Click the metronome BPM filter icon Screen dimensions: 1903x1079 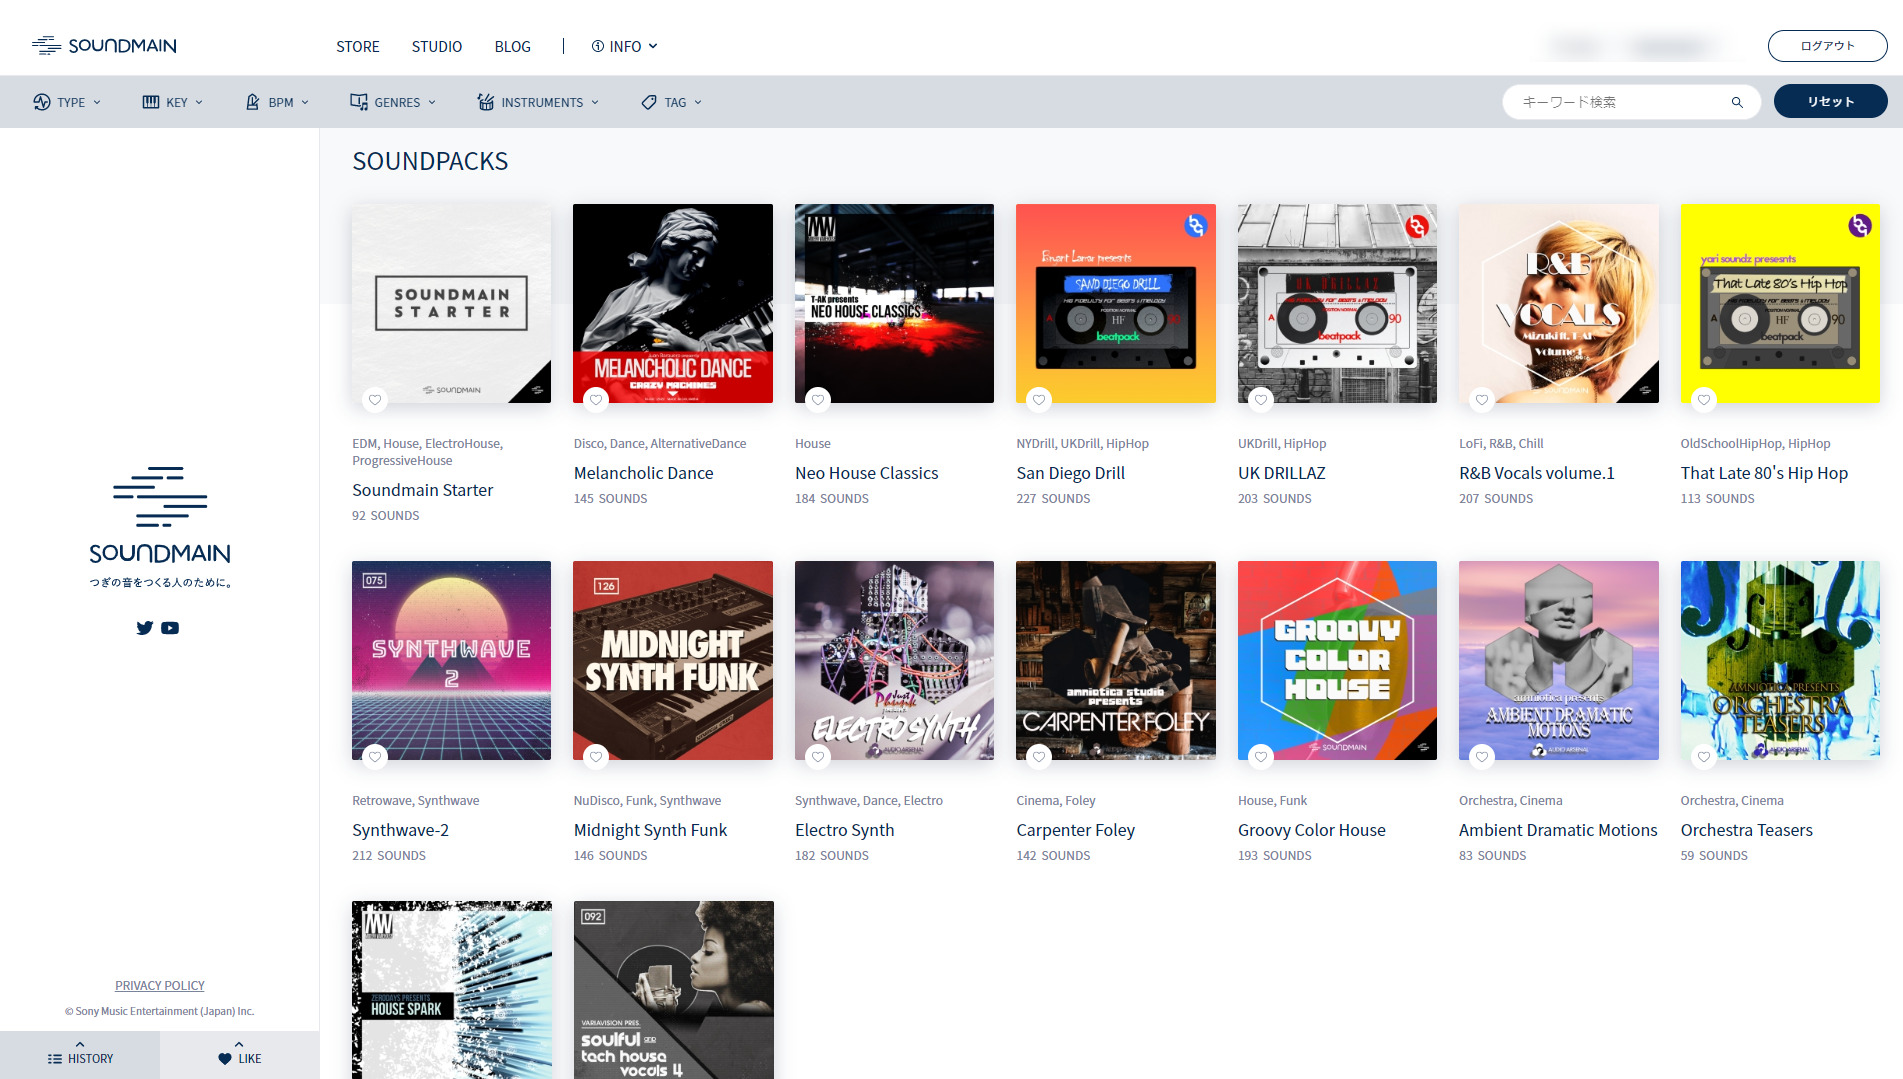[253, 102]
